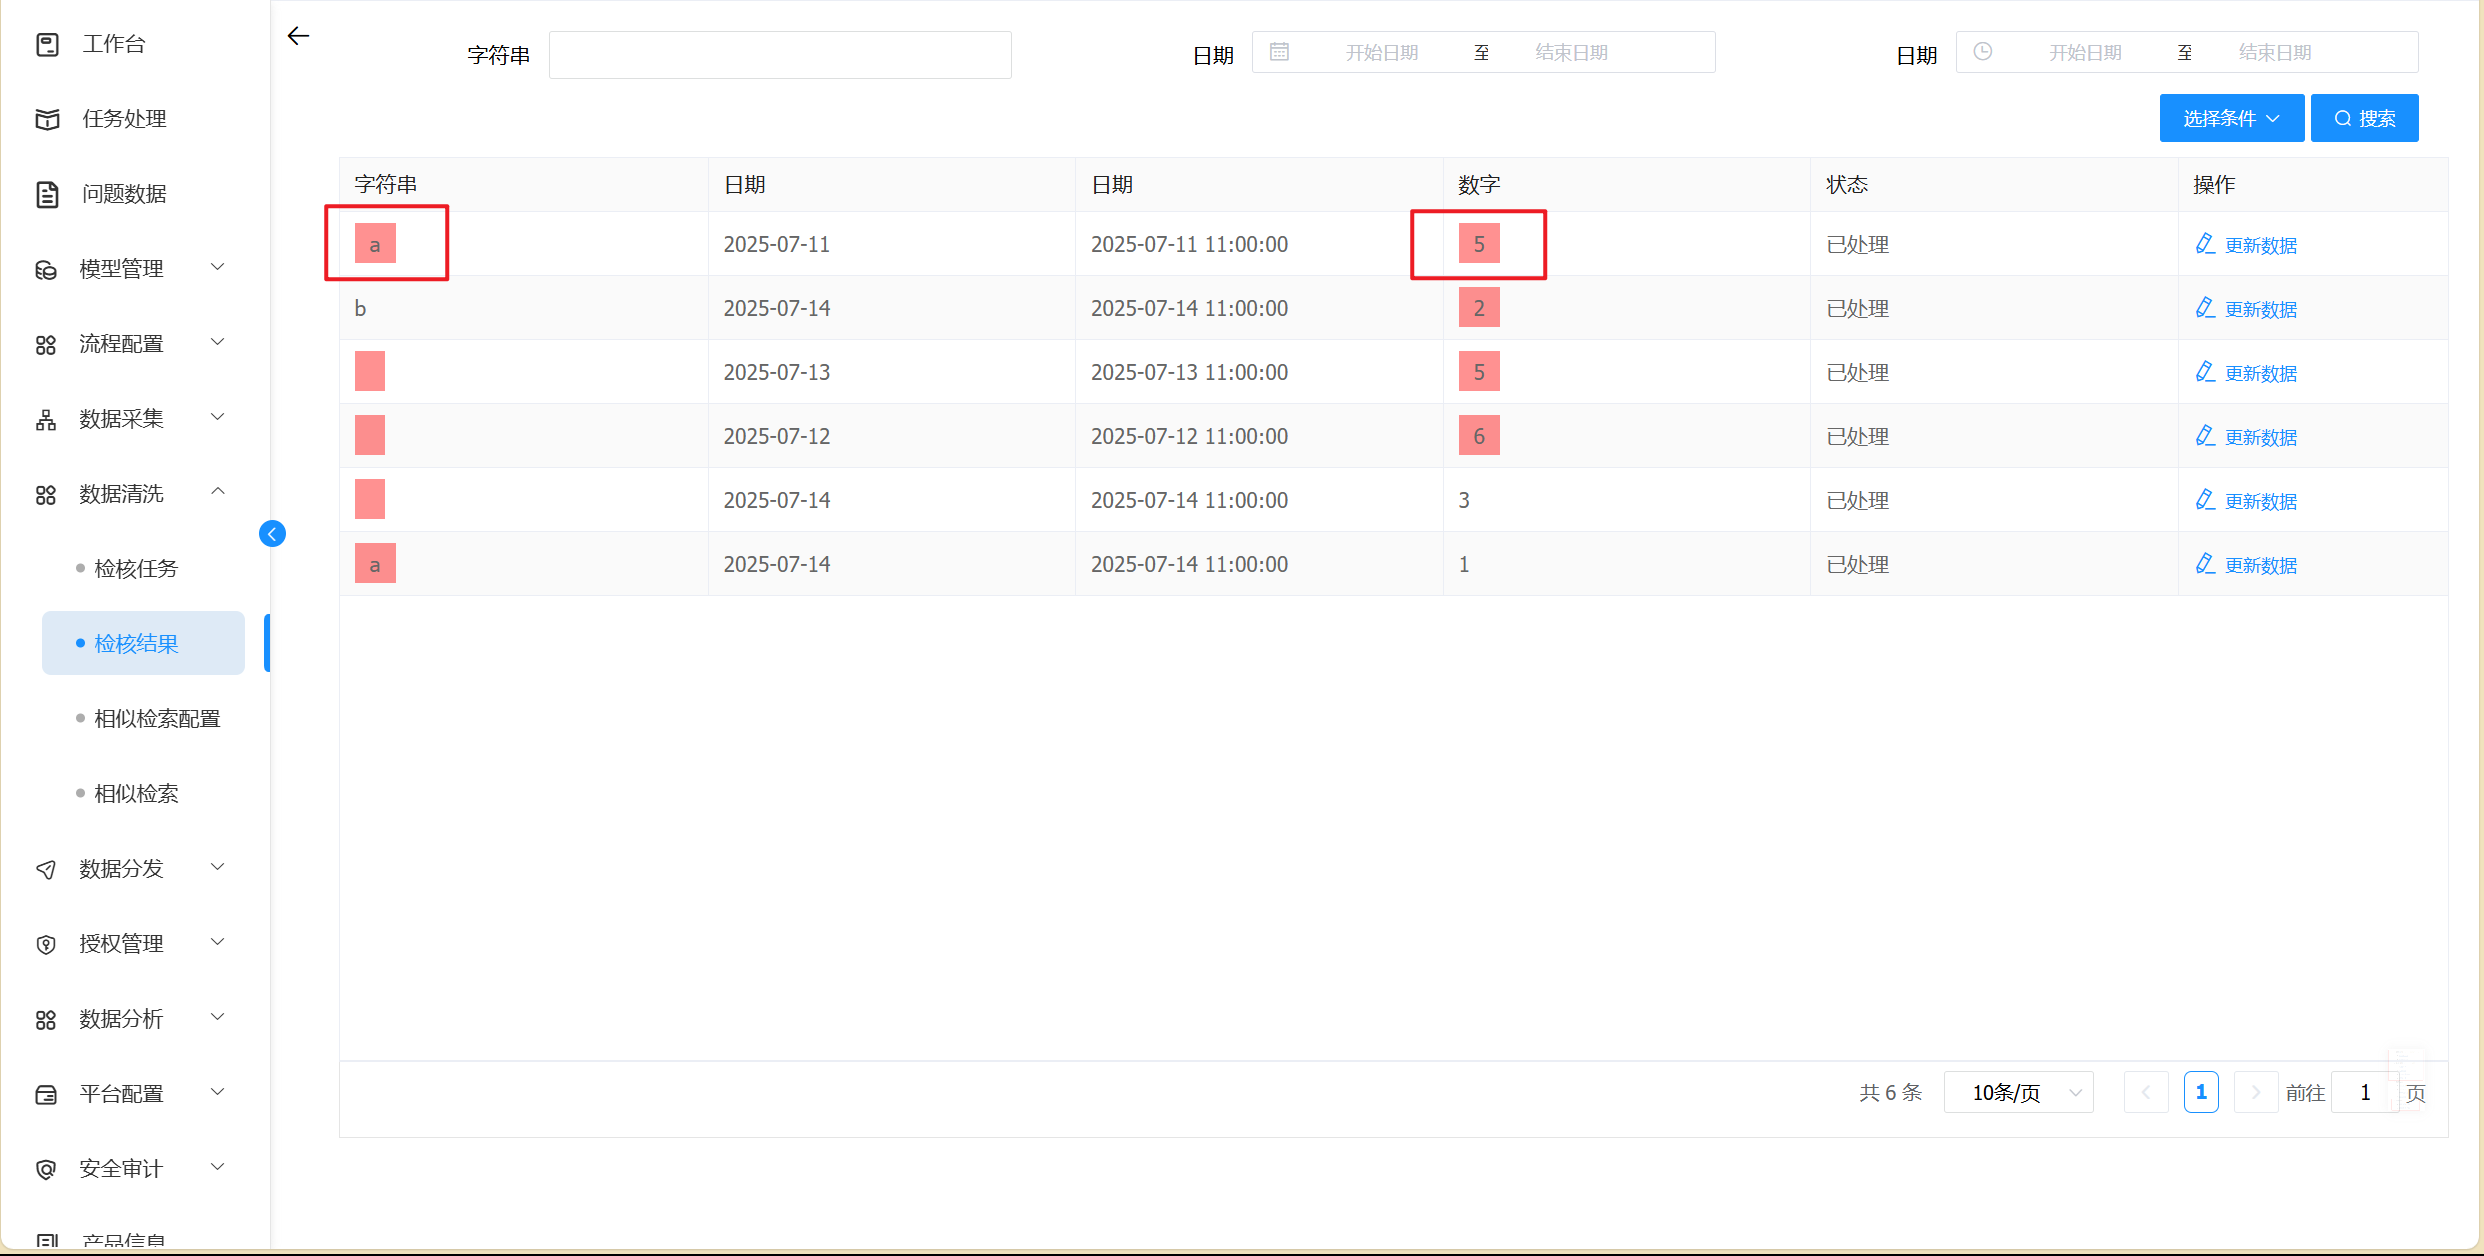Open the 选择条件 dropdown button
Viewport: 2484px width, 1256px height.
tap(2231, 118)
